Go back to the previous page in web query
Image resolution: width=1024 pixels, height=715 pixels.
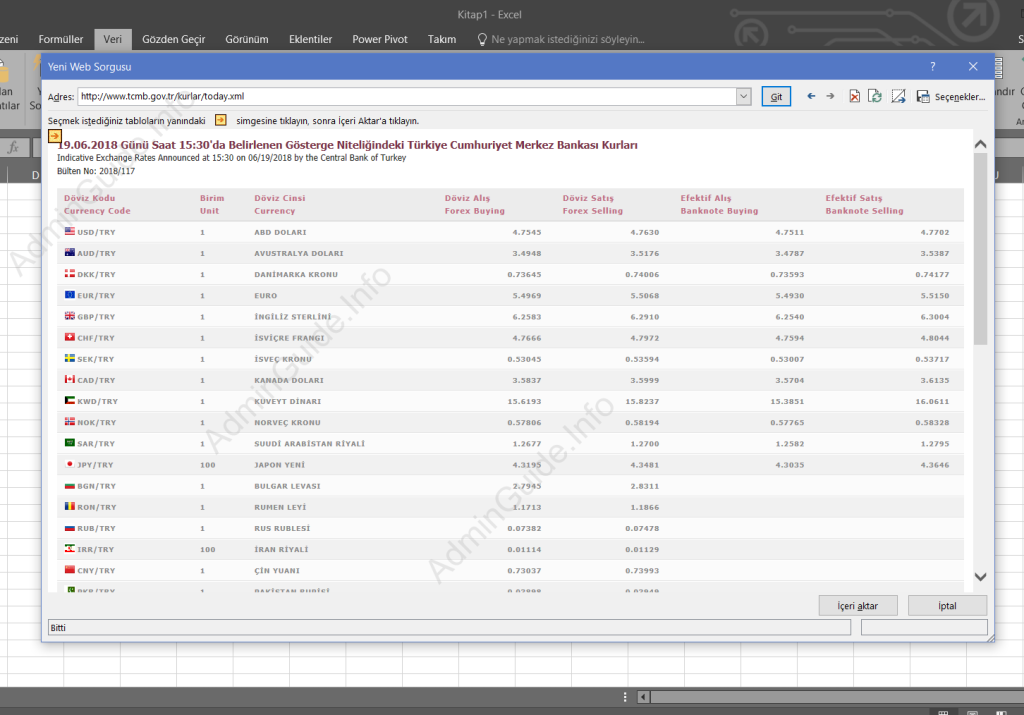pos(811,96)
